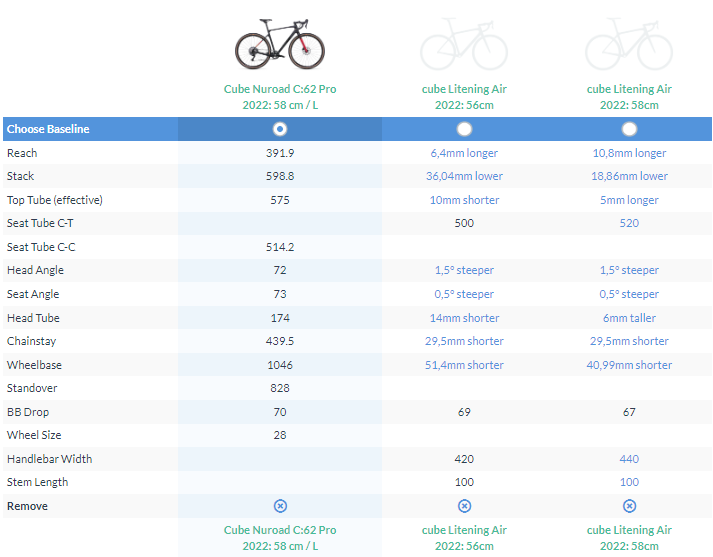Click the '6,4mm longer' reach difference
Image resolution: width=713 pixels, height=557 pixels.
click(x=464, y=153)
